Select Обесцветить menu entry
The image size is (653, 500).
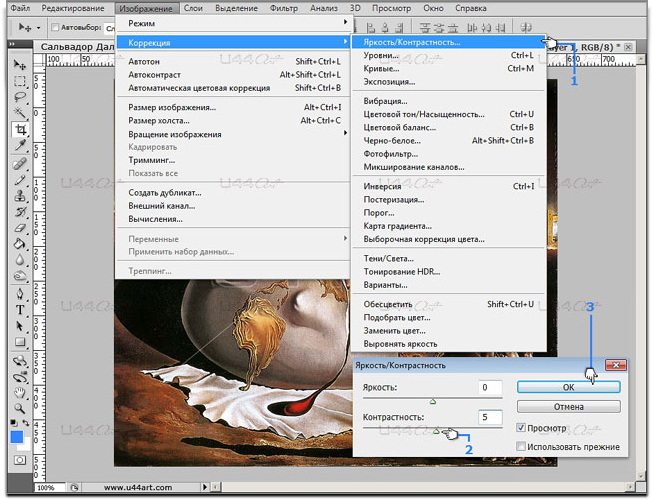tap(449, 304)
